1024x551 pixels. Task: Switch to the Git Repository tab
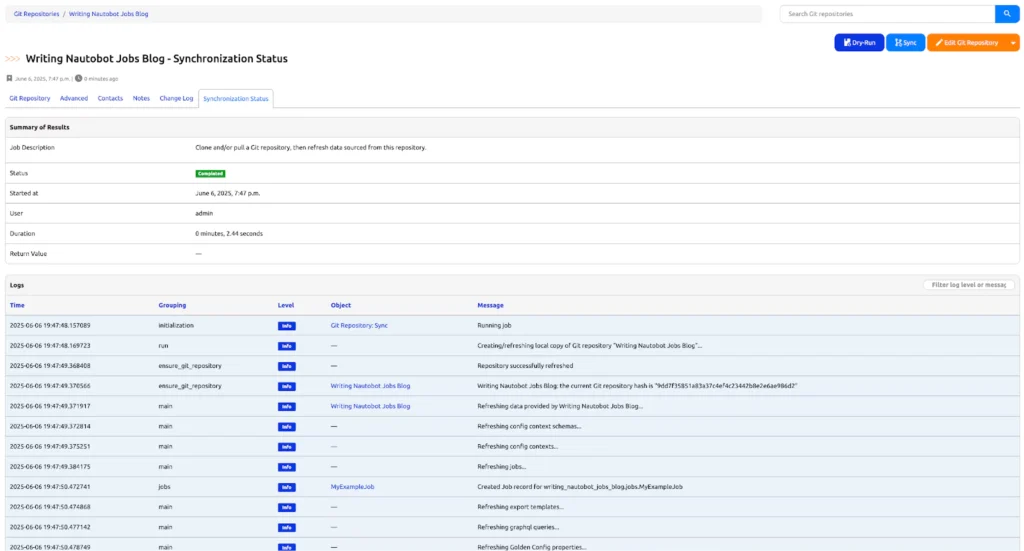(x=29, y=99)
